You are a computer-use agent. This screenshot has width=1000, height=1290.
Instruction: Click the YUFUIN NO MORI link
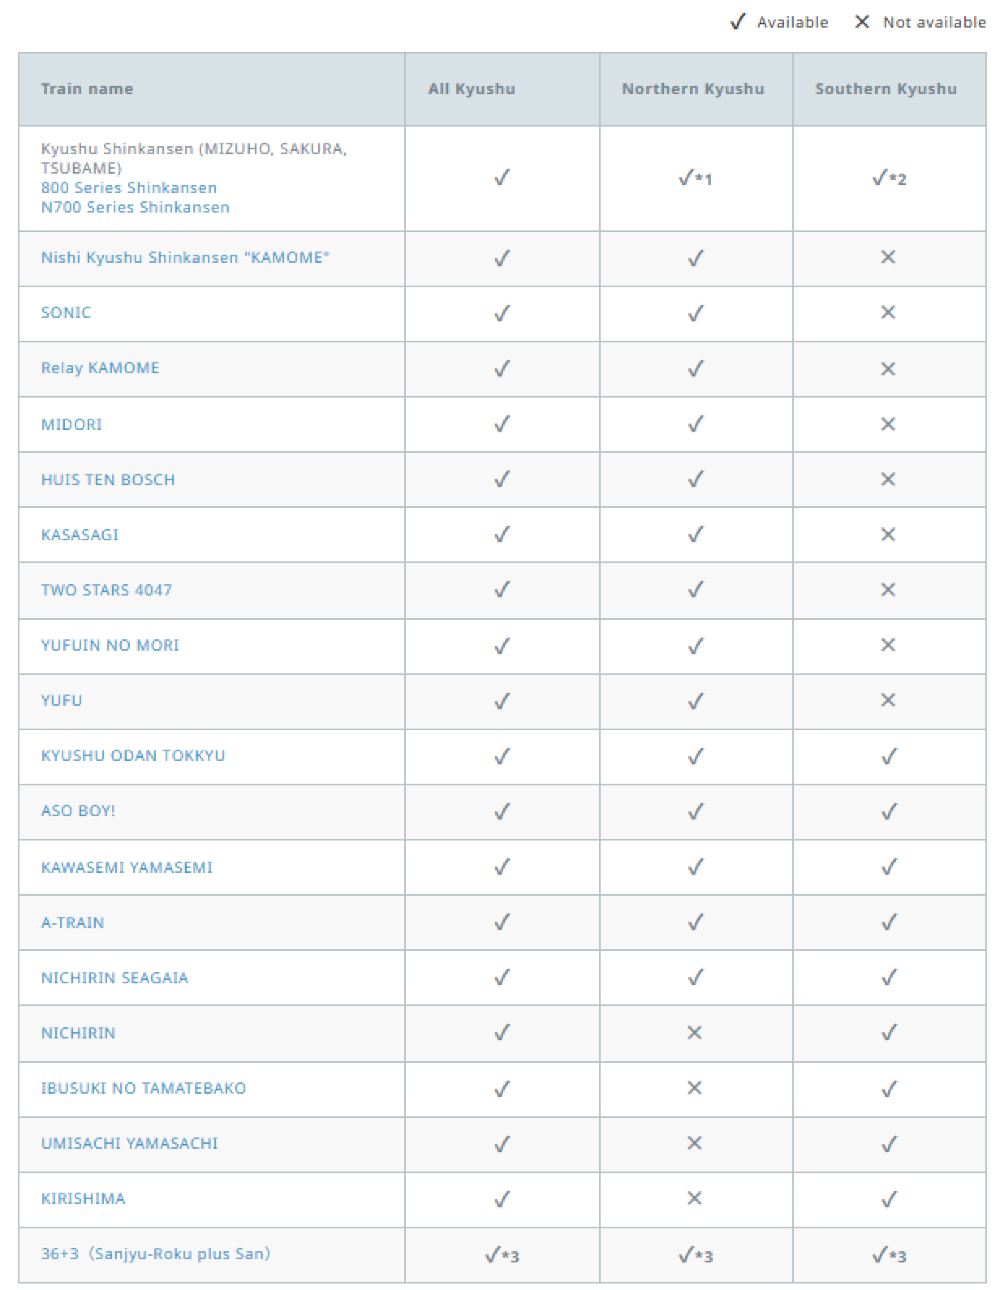click(110, 646)
